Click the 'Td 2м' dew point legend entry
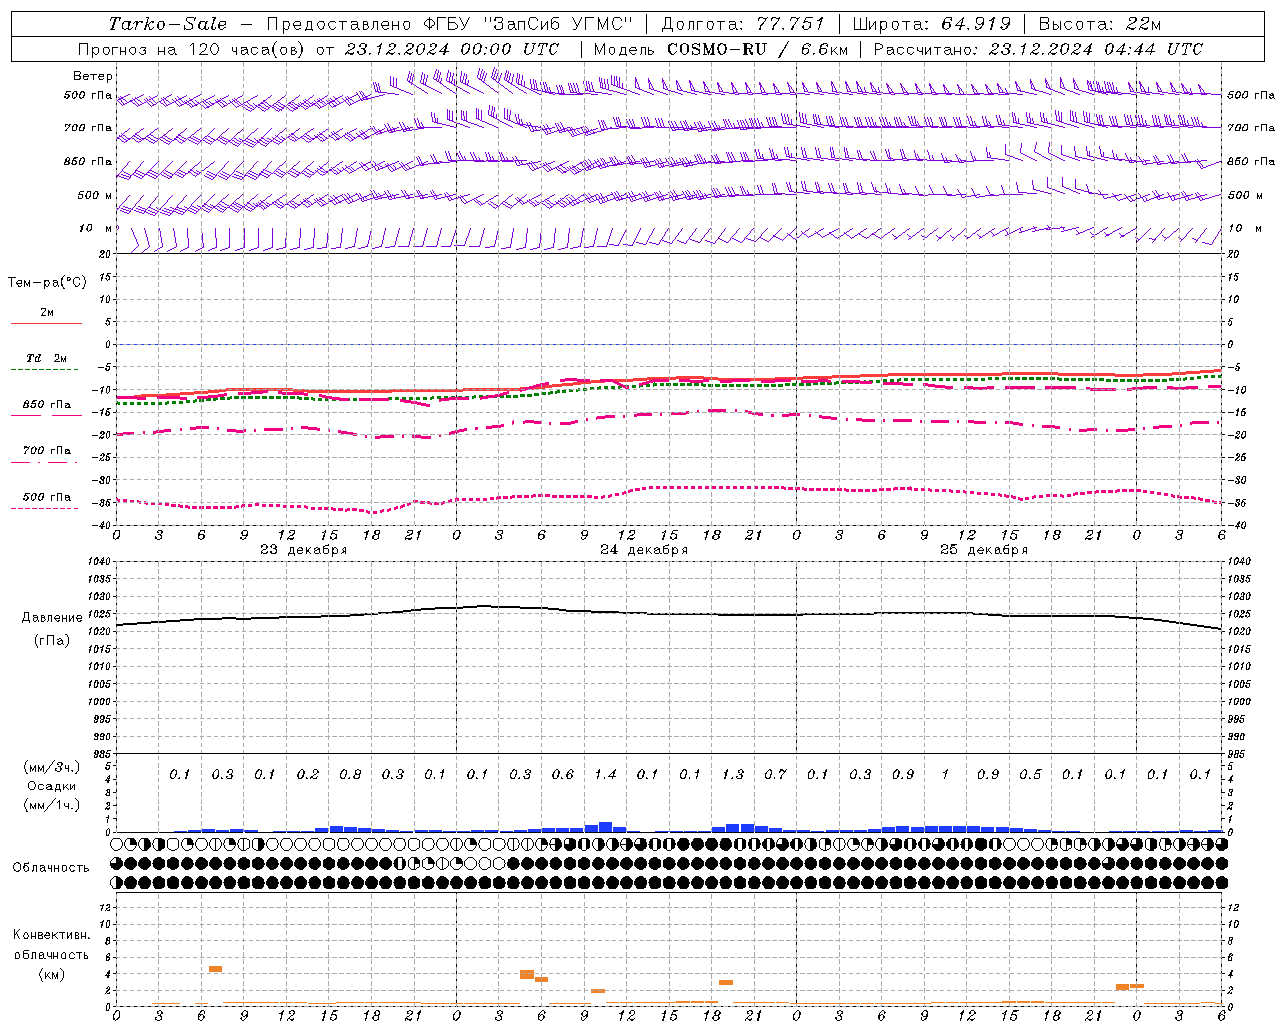Image resolution: width=1280 pixels, height=1024 pixels. click(47, 358)
